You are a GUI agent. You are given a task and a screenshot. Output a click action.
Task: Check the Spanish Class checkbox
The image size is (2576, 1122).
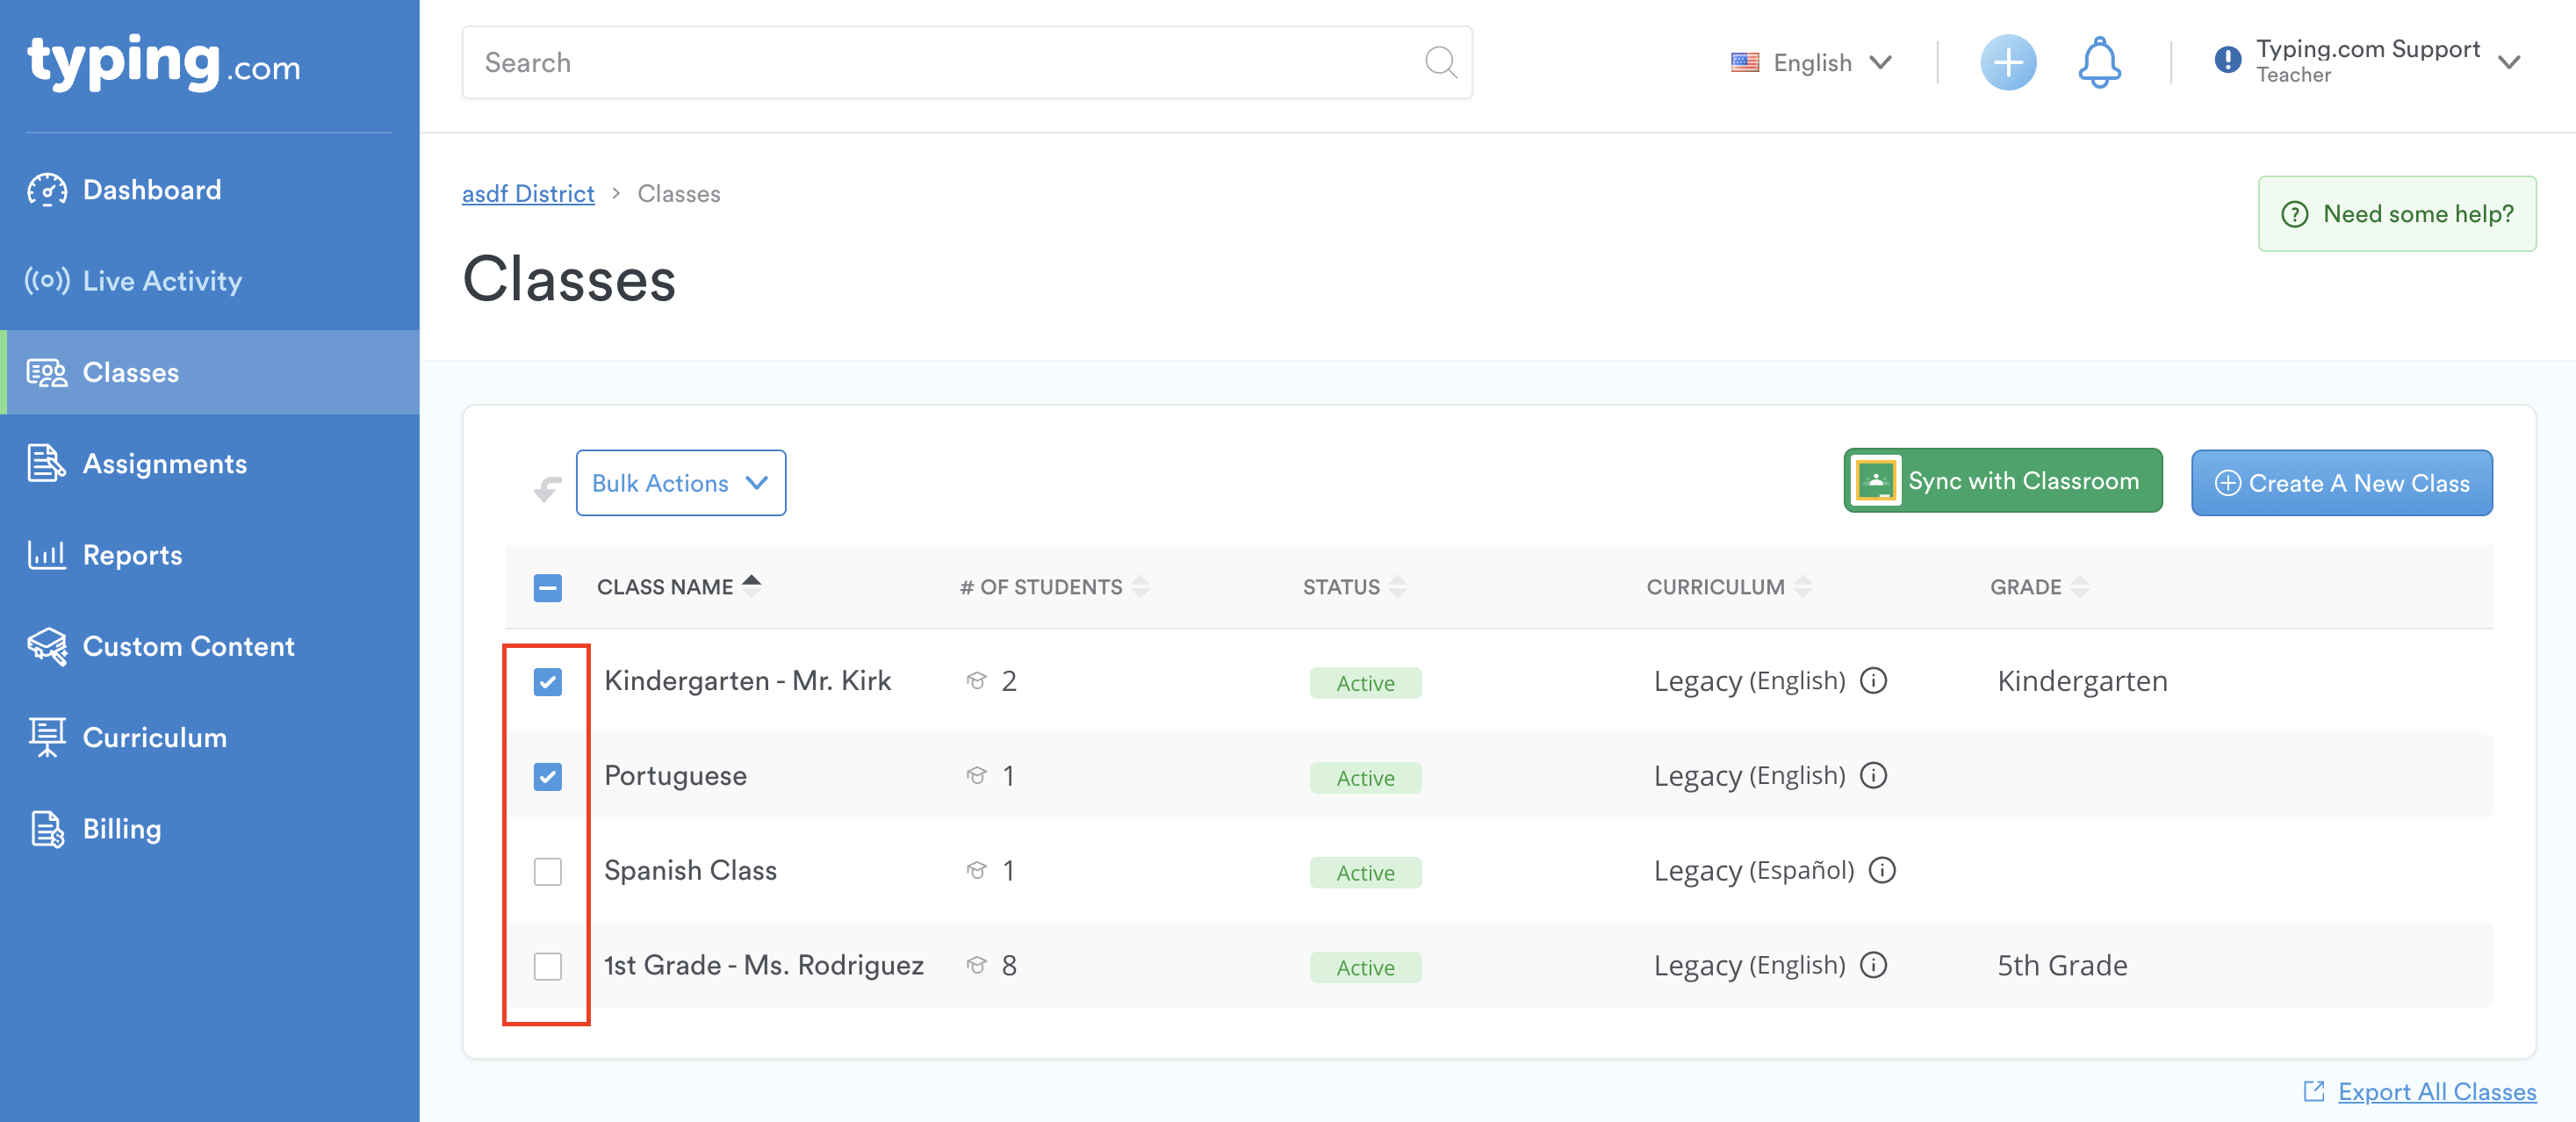point(548,871)
